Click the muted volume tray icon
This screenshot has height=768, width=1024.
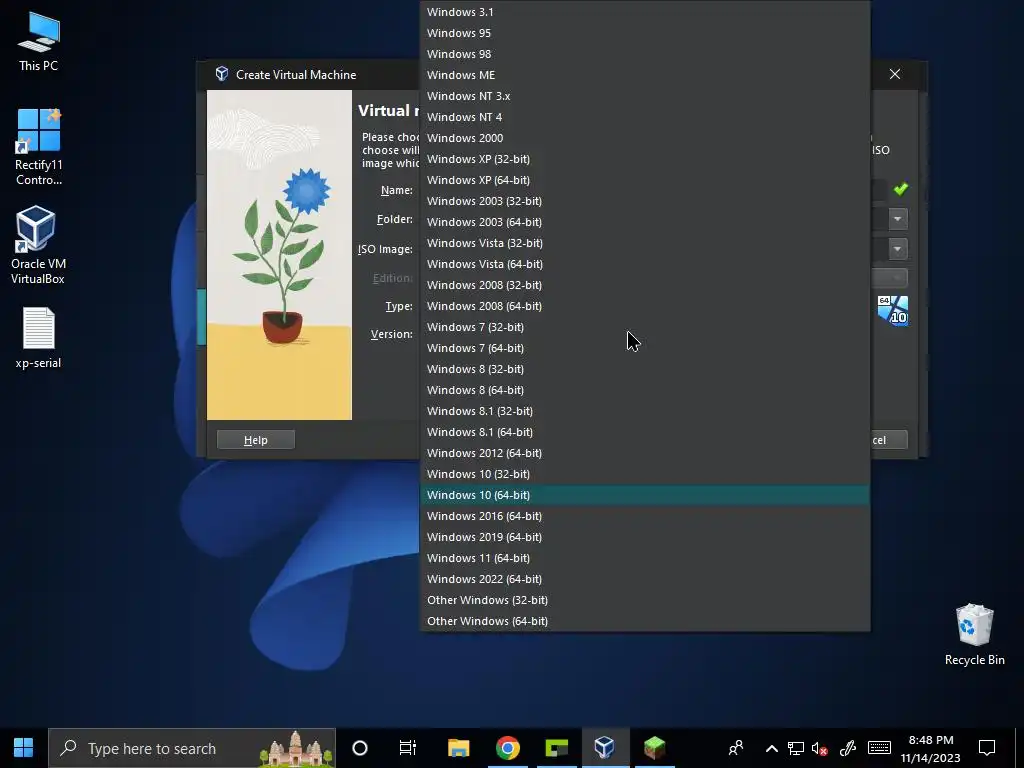point(820,748)
